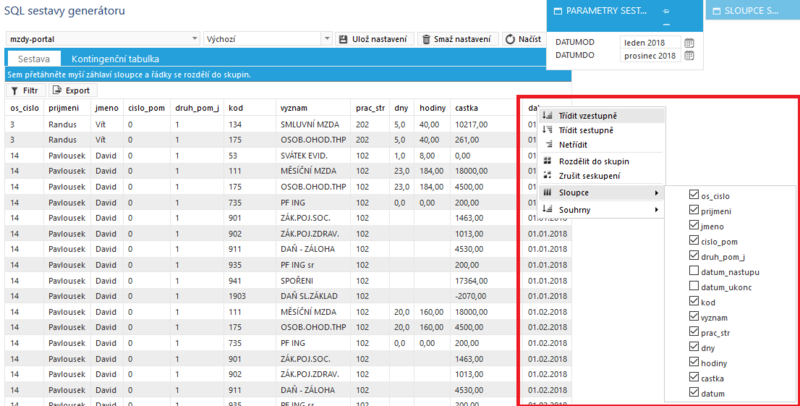Click the circular reload icon by Načíst
Screen dimensions: 800x406
pos(510,39)
